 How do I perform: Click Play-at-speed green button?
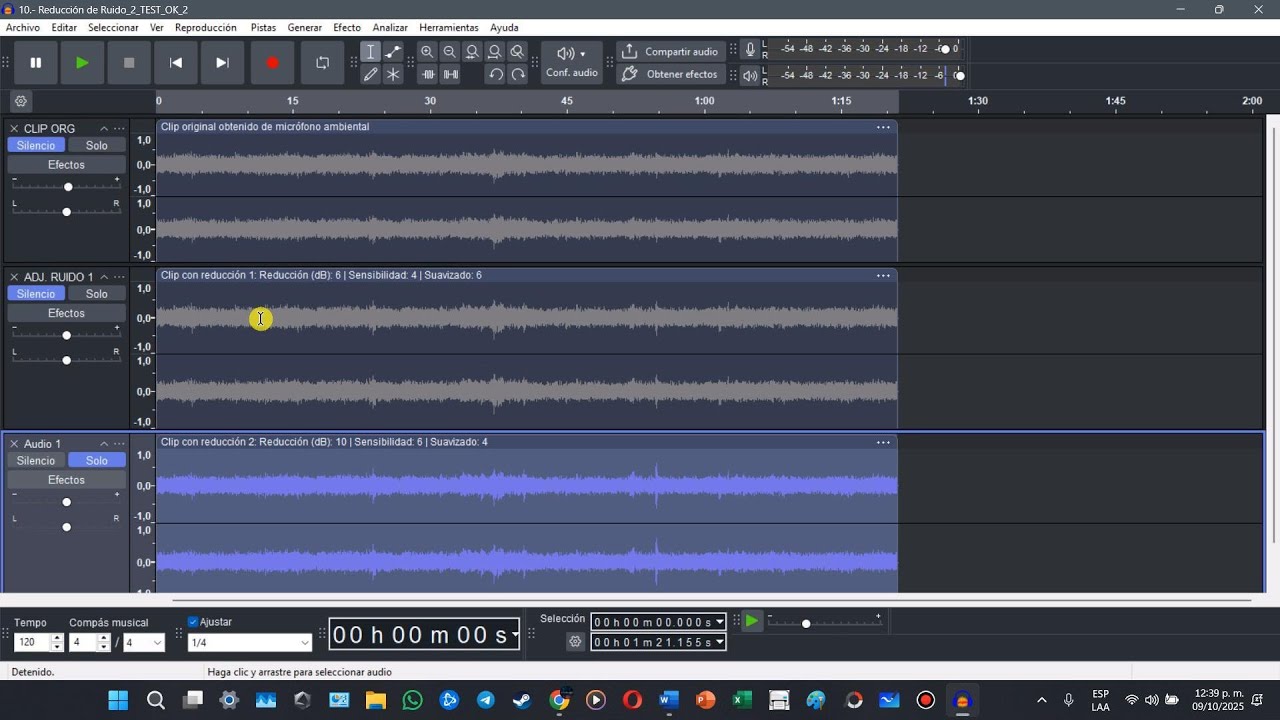751,621
